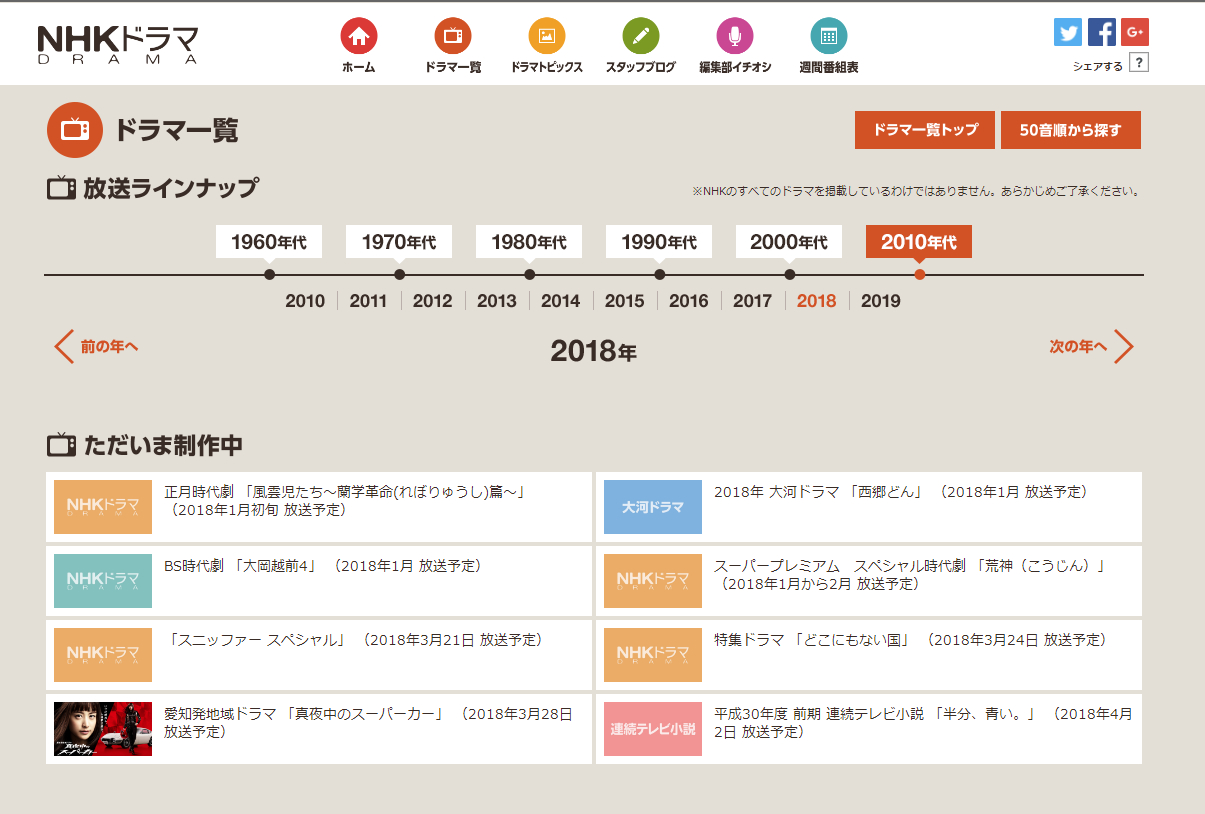Click the orange thumbnail beside 風雲児たち
This screenshot has height=814, width=1205.
click(x=103, y=507)
